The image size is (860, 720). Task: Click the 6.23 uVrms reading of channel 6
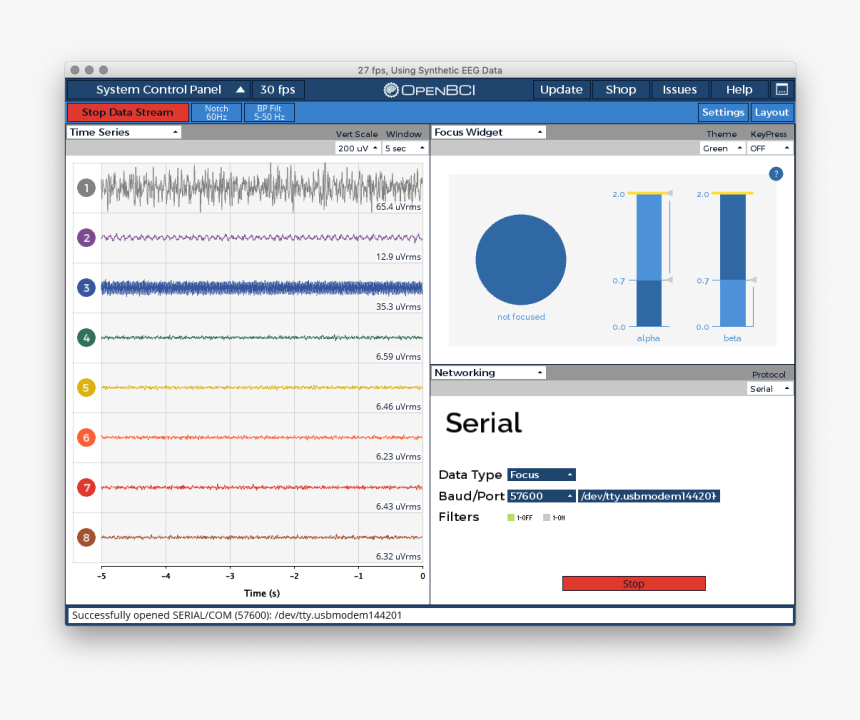(x=398, y=456)
